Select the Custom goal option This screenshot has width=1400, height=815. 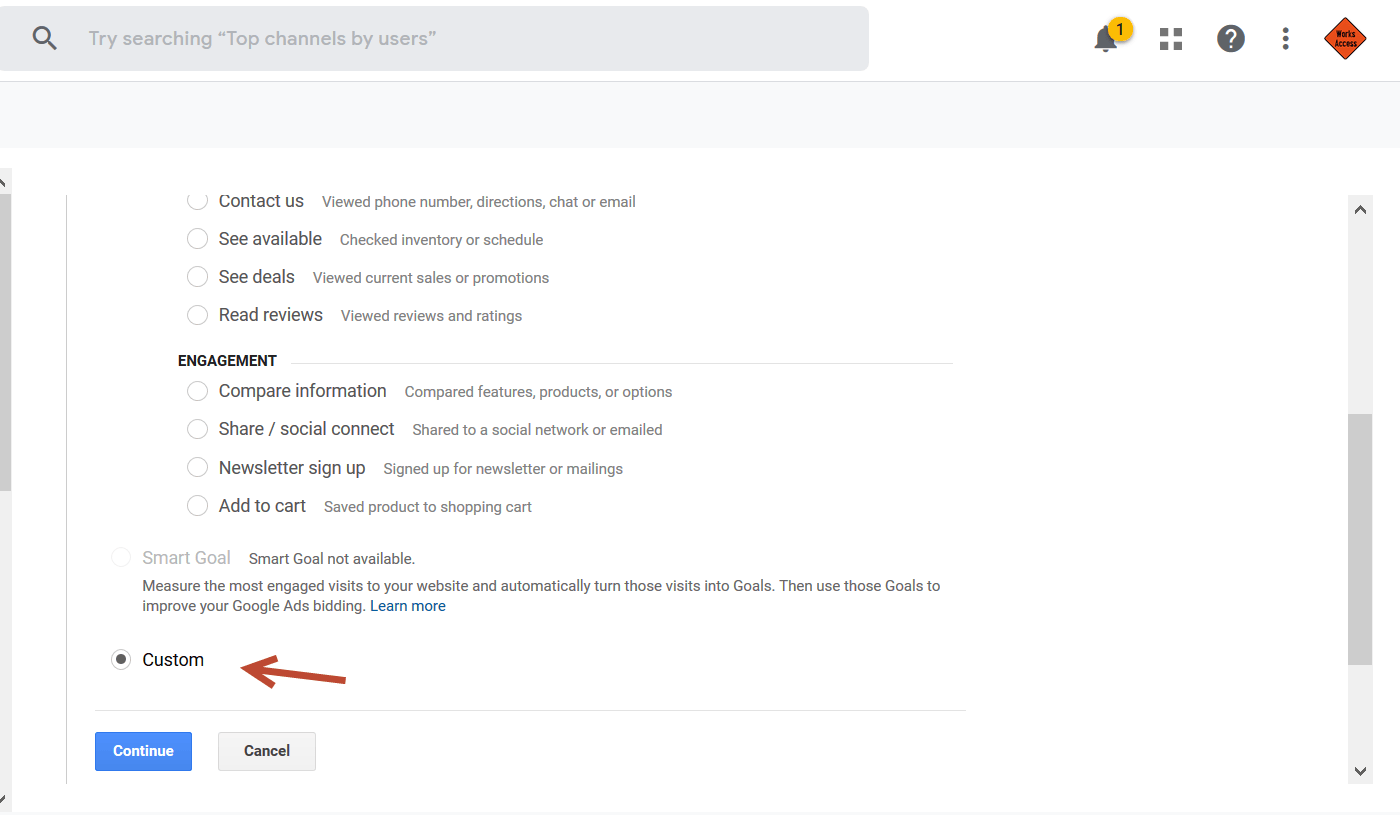[x=121, y=659]
